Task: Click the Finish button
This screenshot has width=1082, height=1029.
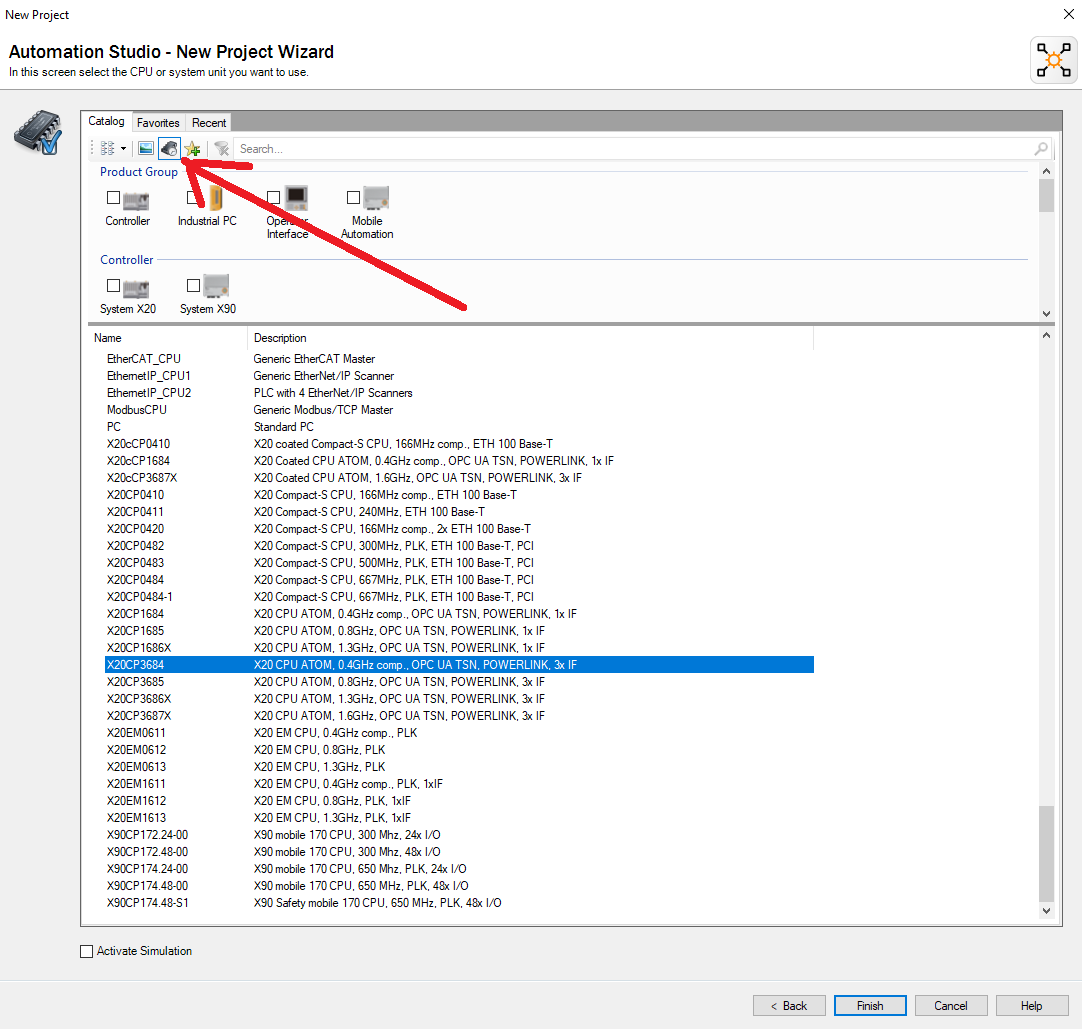Action: click(x=869, y=1006)
